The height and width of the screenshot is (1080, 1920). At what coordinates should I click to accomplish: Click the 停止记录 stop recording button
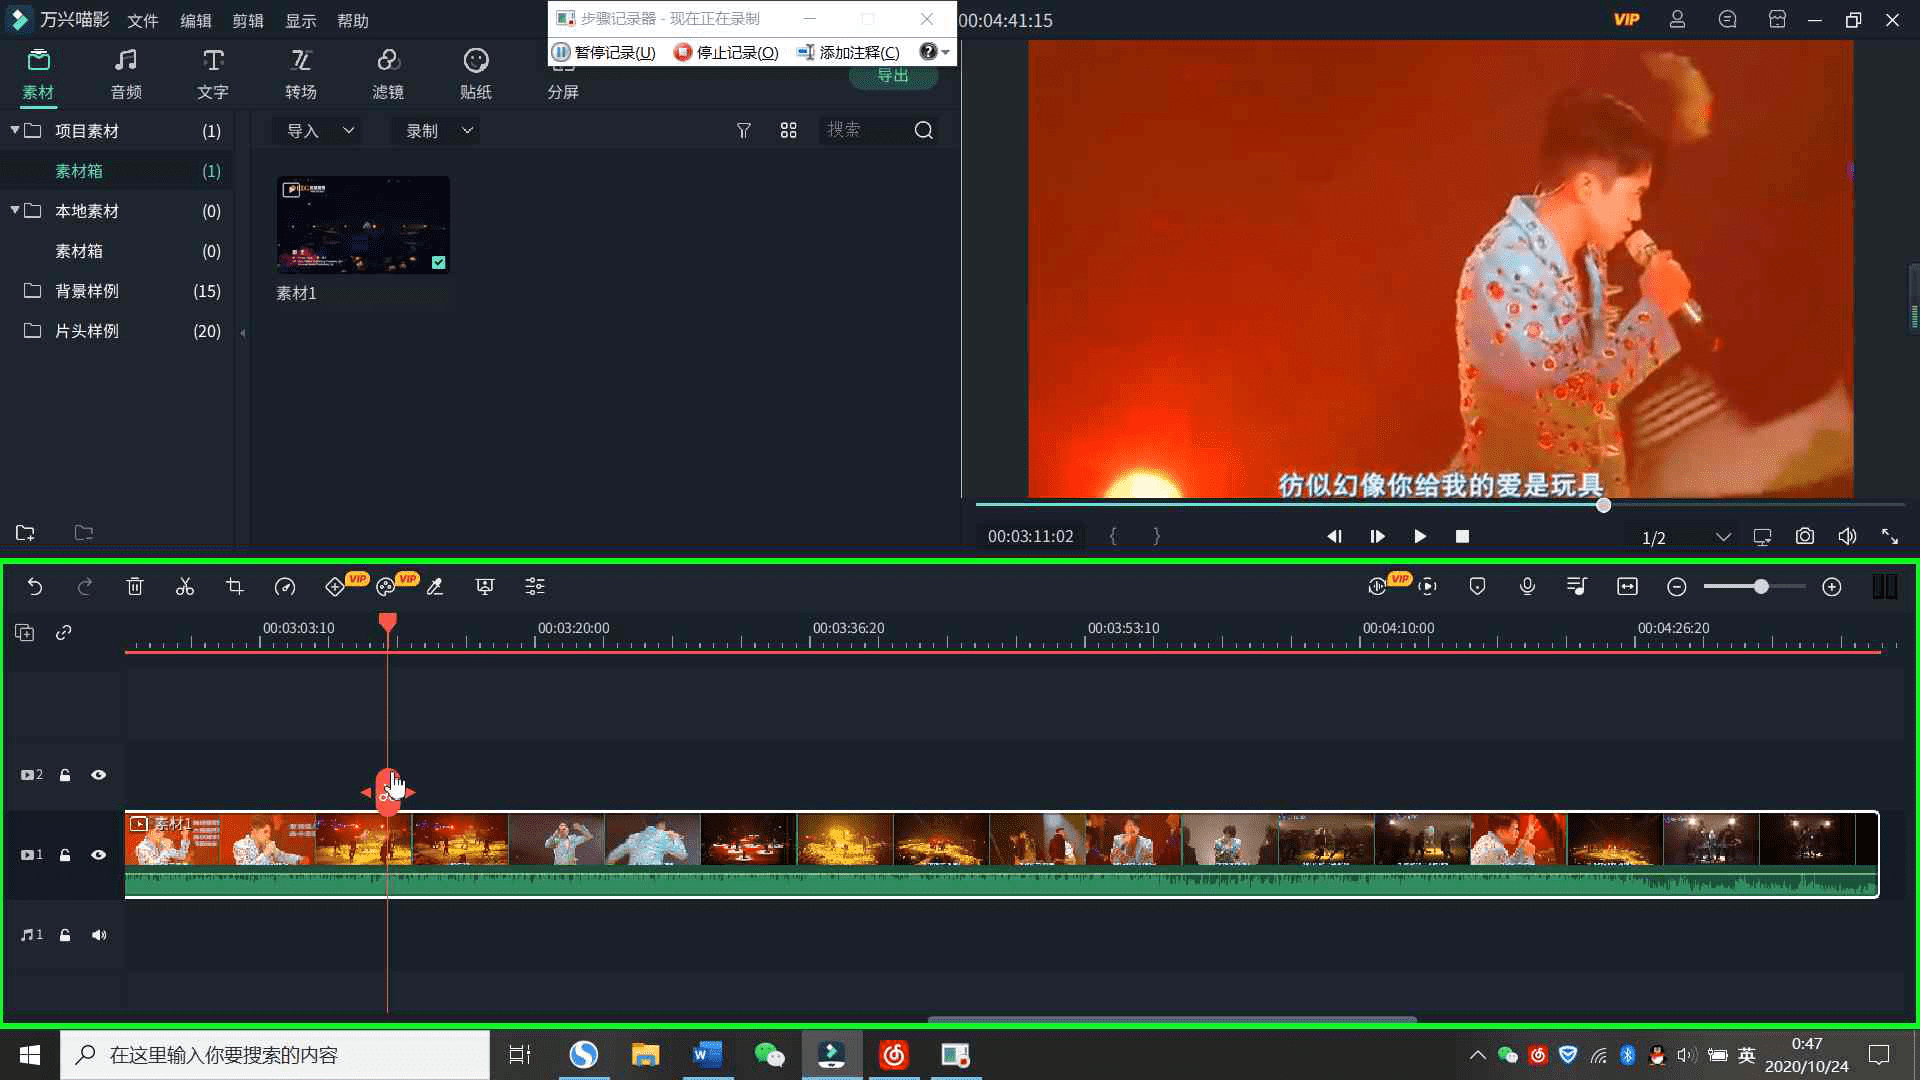click(727, 52)
